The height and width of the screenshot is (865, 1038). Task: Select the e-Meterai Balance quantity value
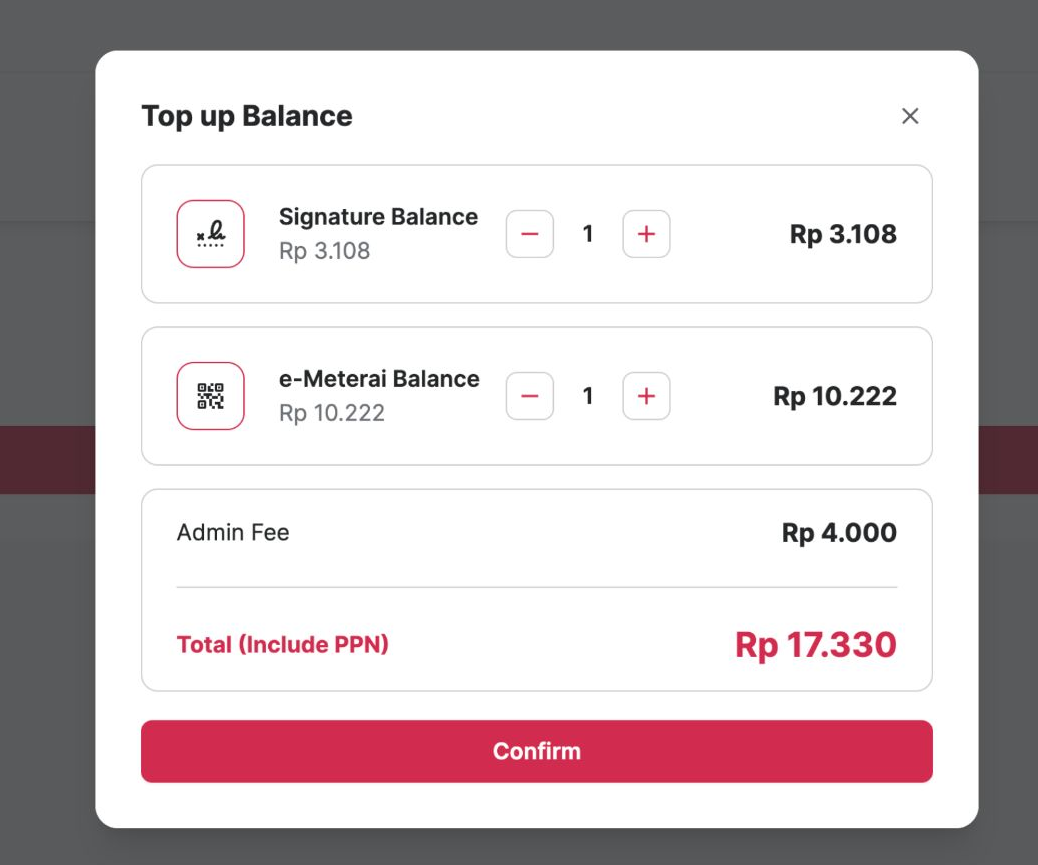(588, 396)
